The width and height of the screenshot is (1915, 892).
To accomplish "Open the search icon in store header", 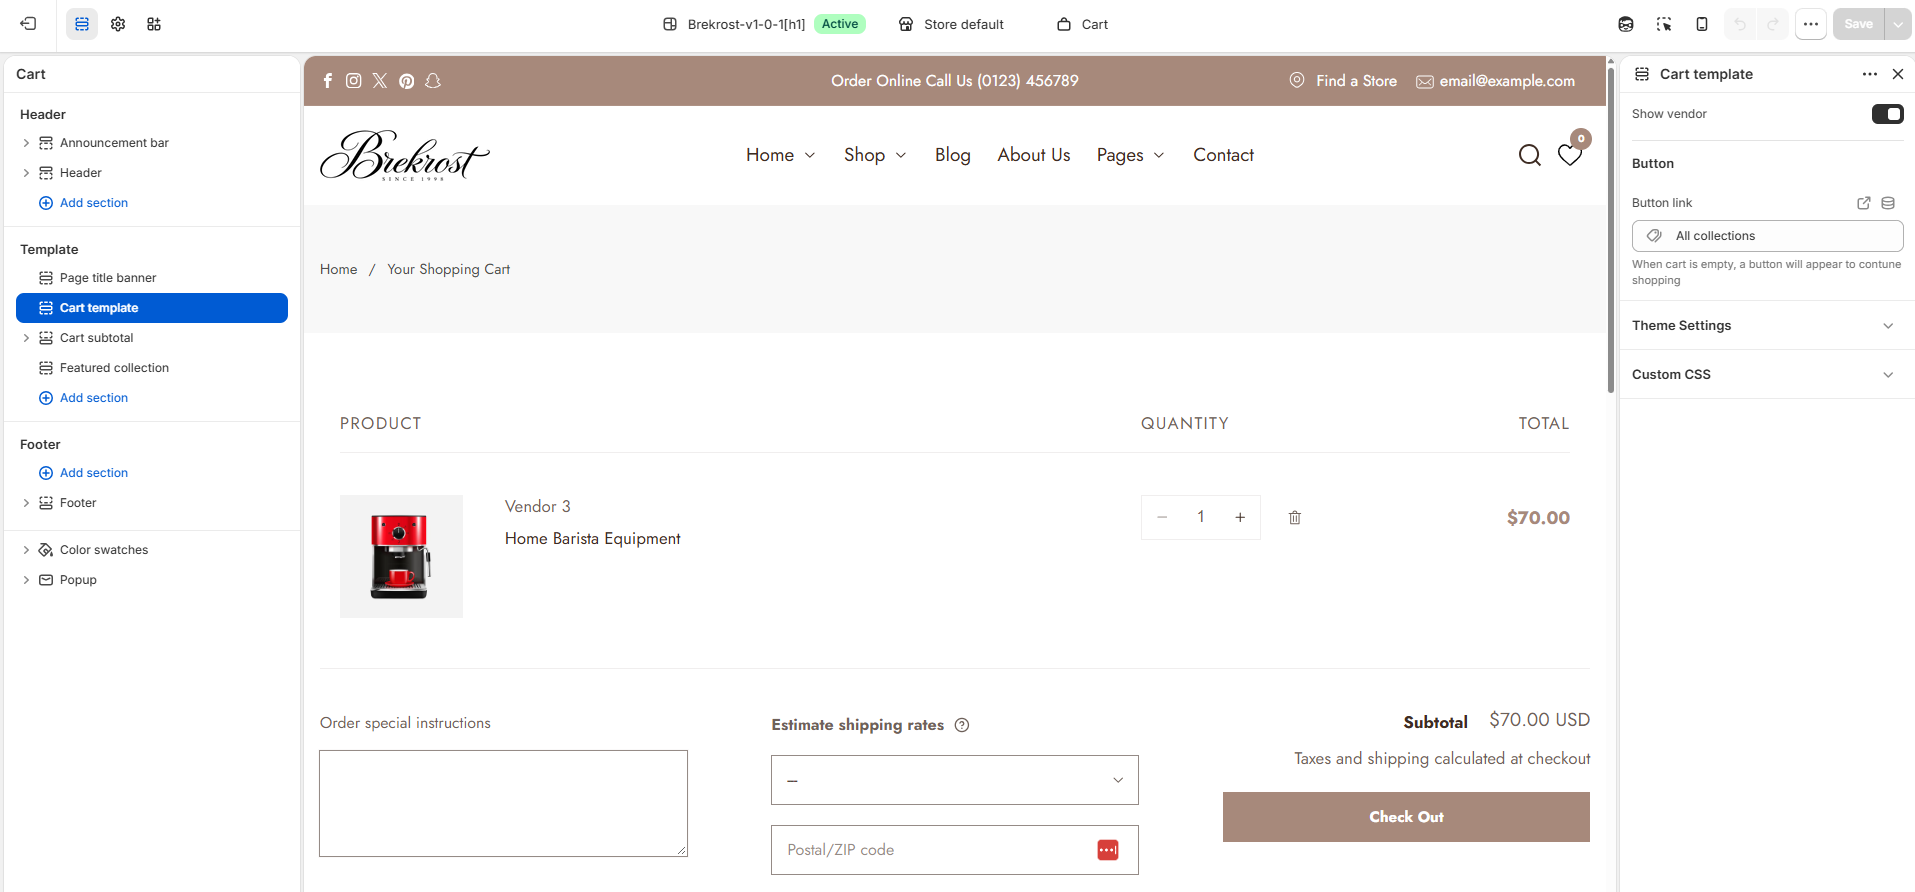I will (1530, 155).
